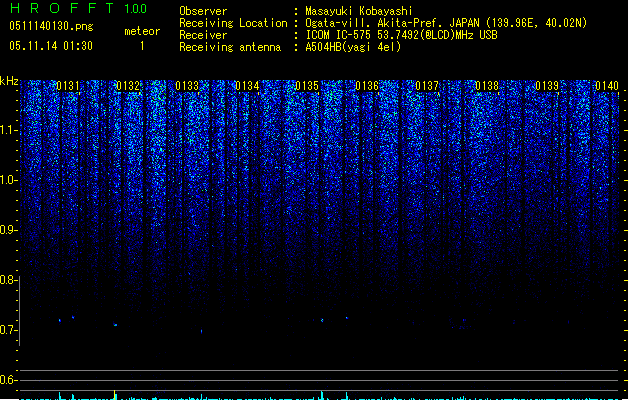Click the yellow meteor detection spike in bottom trace
Viewport: 629px width, 400px height.
tap(115, 395)
